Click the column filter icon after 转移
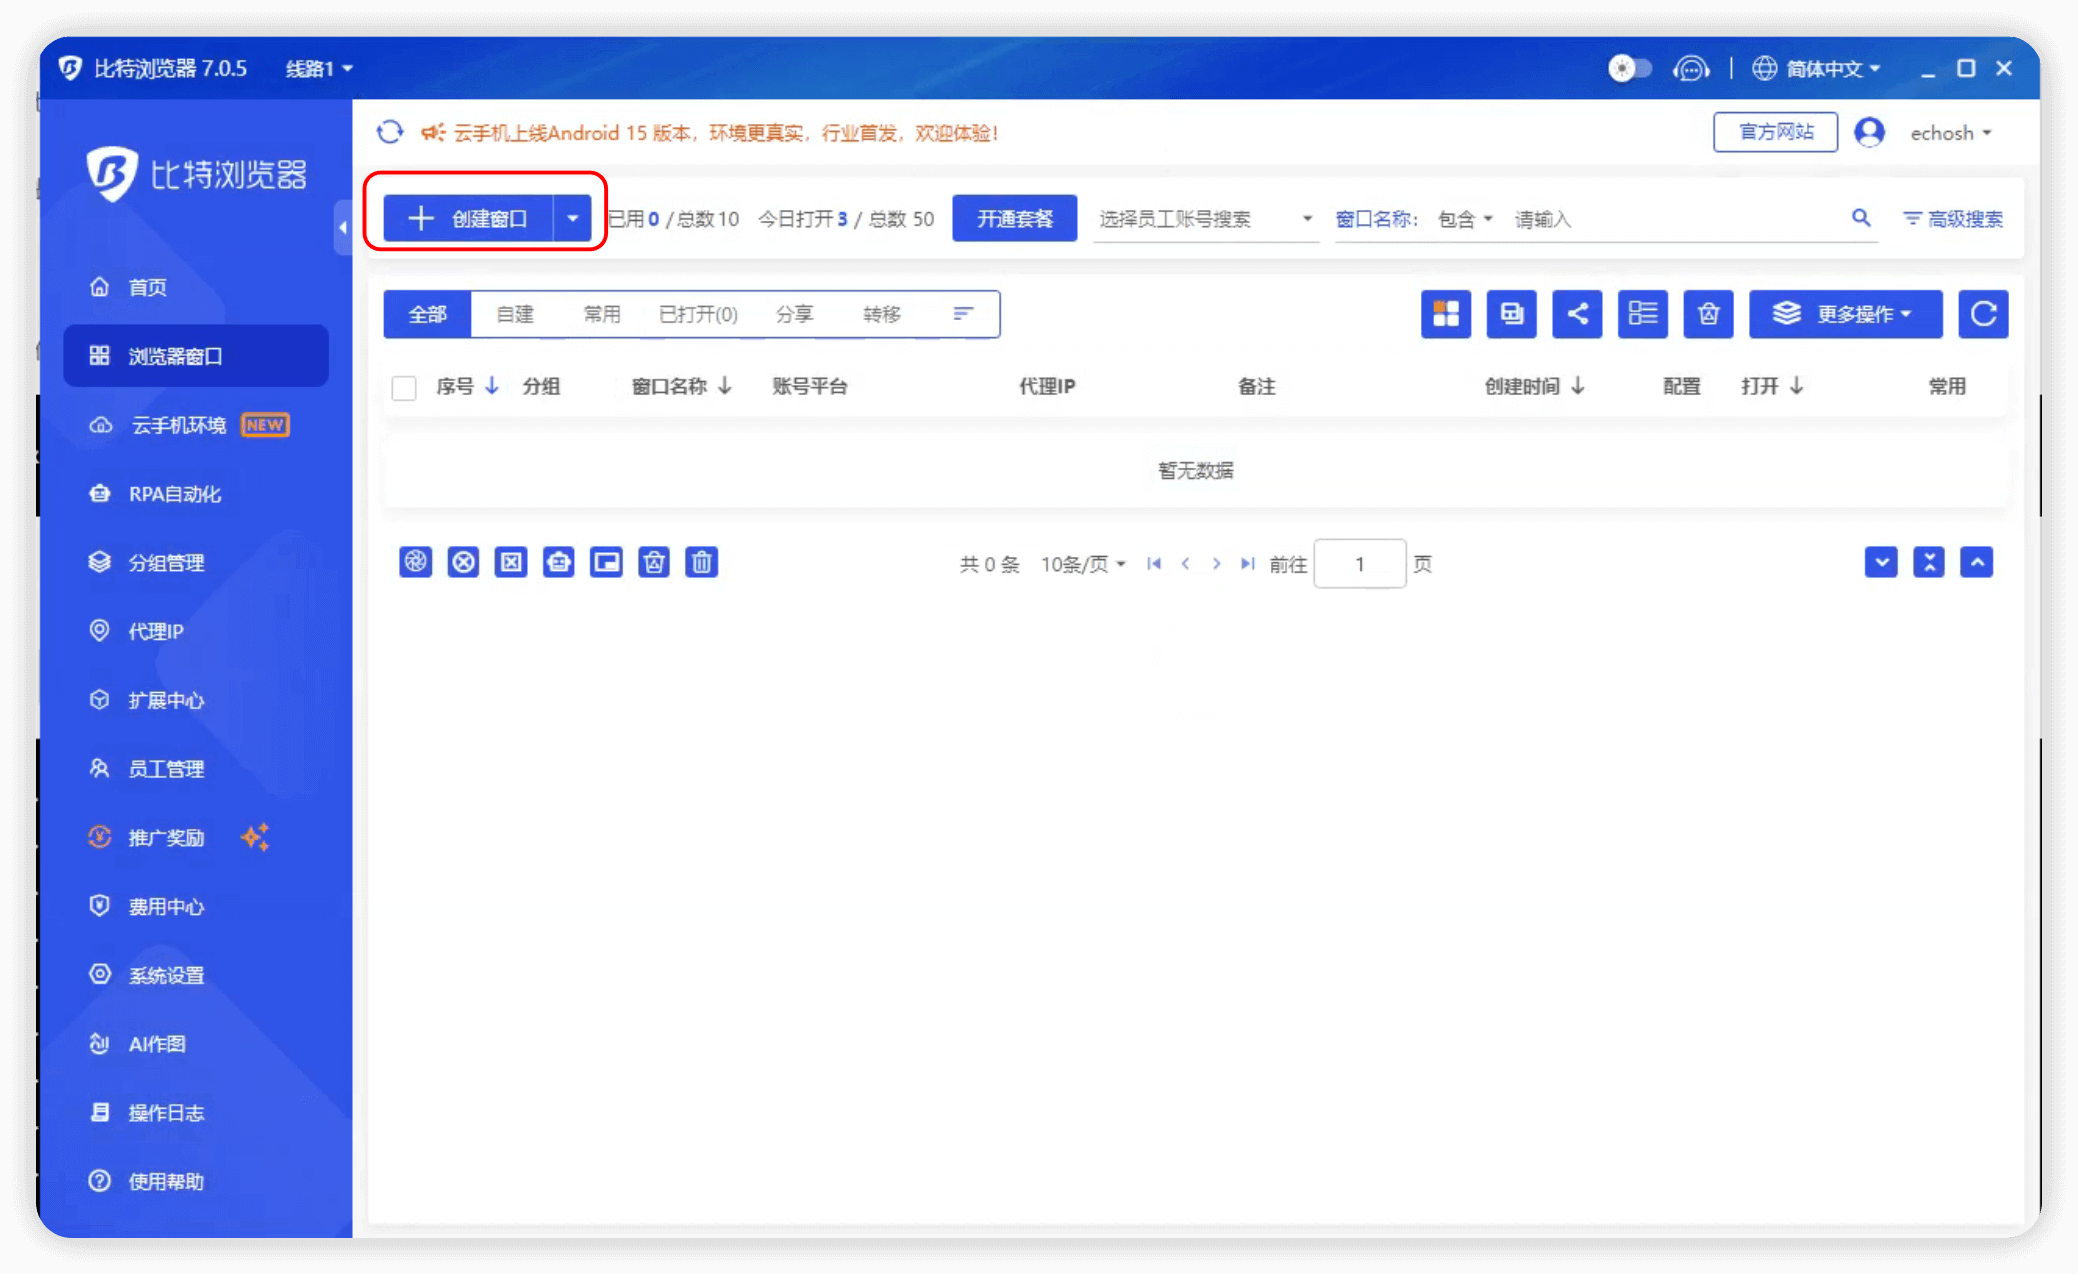Image resolution: width=2078 pixels, height=1274 pixels. 962,314
